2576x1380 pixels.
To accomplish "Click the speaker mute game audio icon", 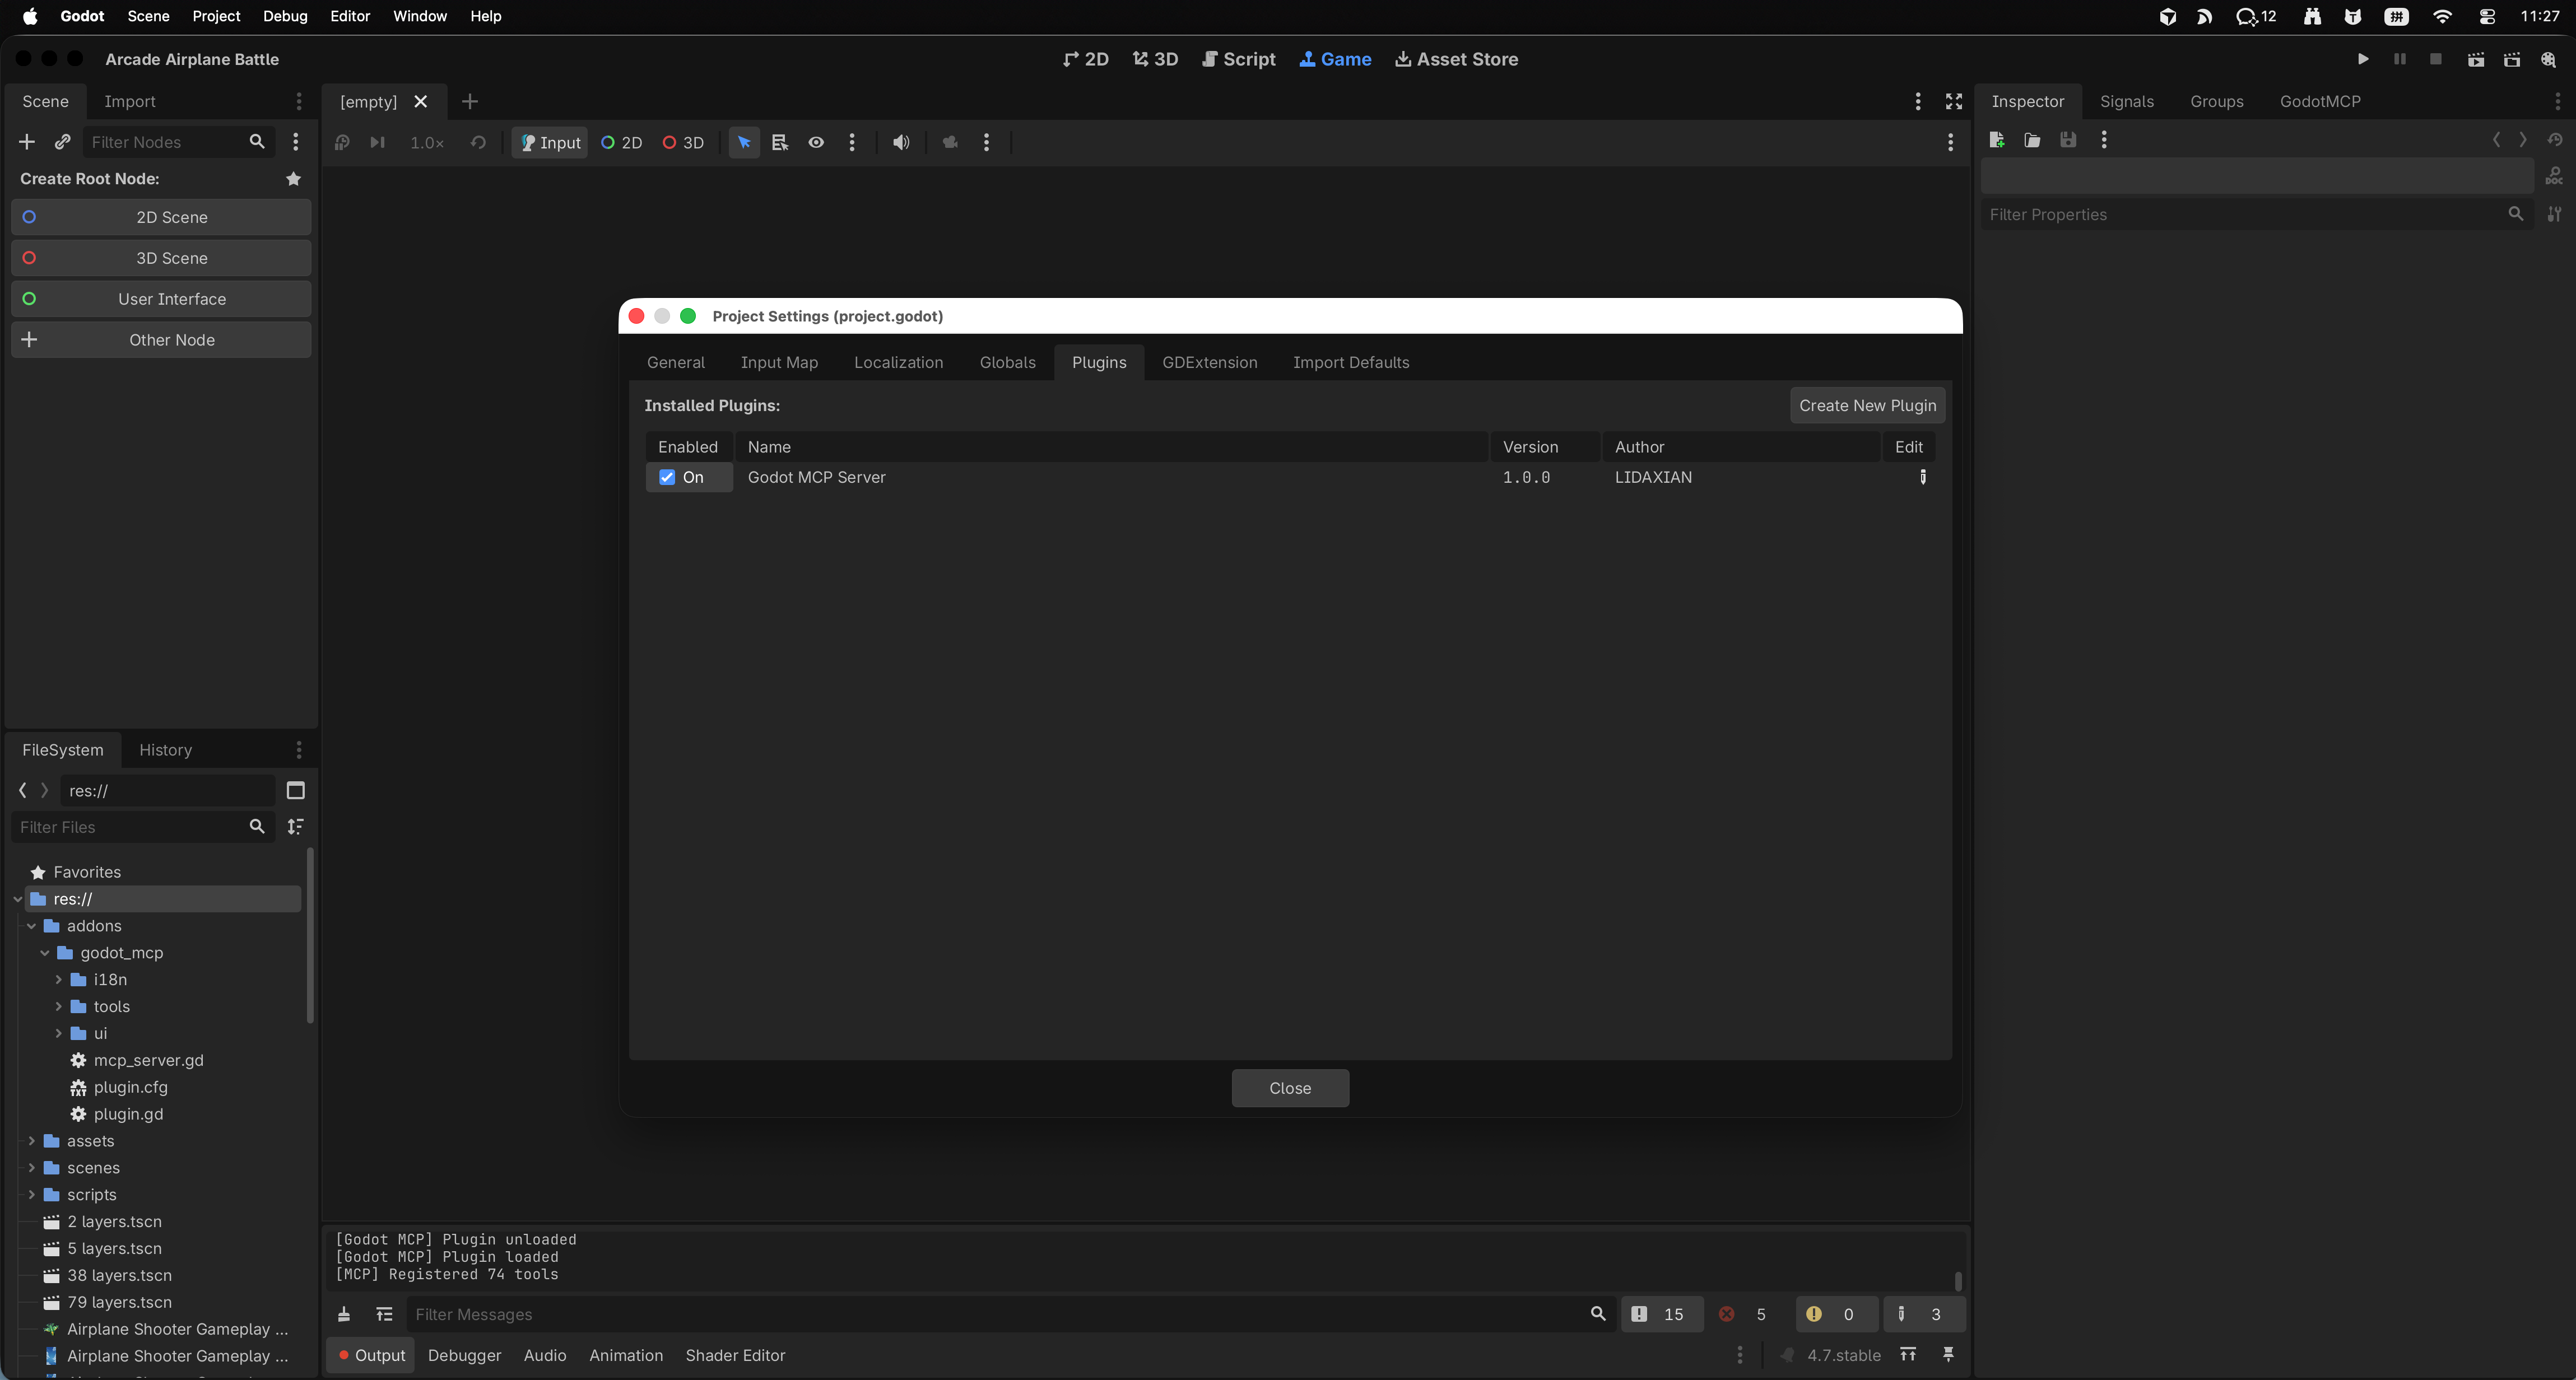I will point(901,143).
